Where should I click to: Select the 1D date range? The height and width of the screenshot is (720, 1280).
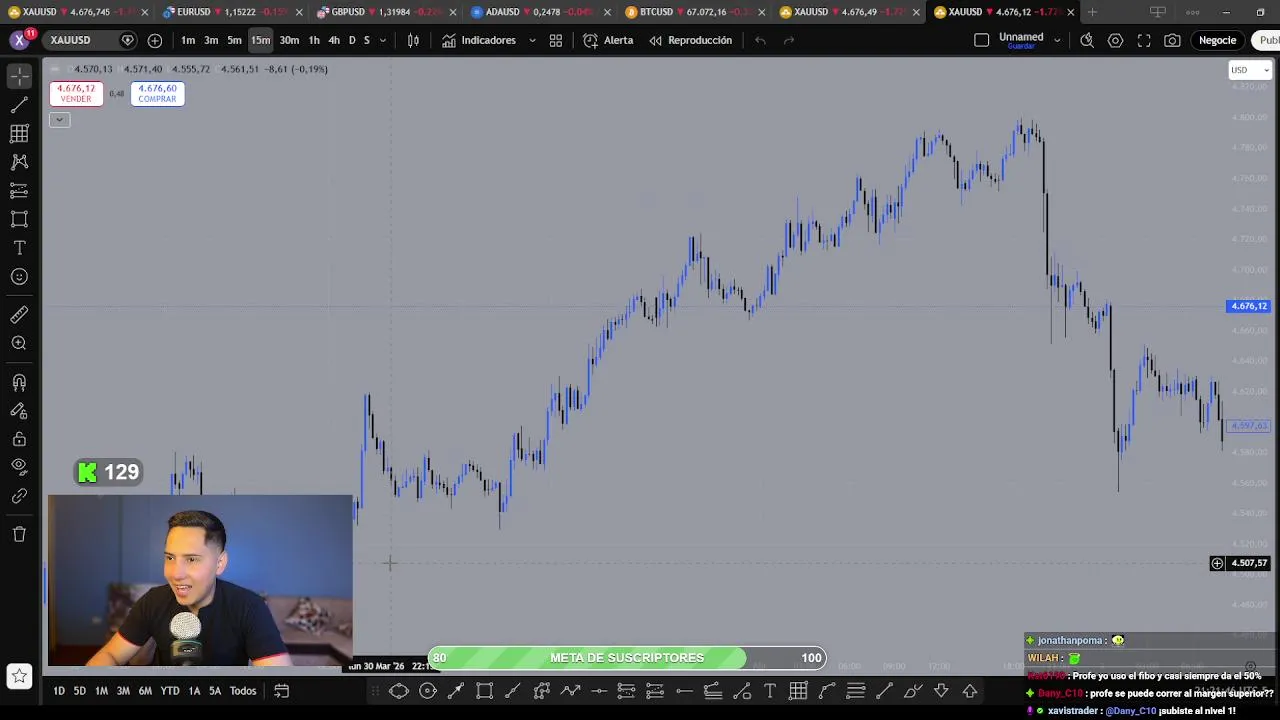click(x=59, y=691)
